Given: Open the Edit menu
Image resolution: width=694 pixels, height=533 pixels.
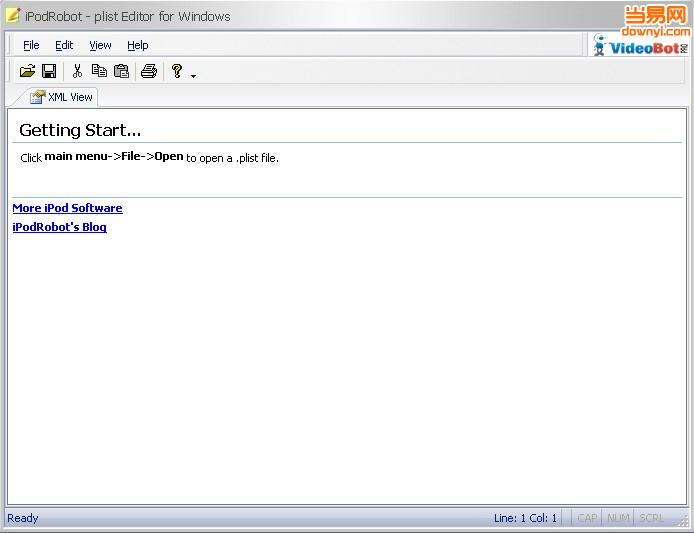Looking at the screenshot, I should (x=64, y=45).
